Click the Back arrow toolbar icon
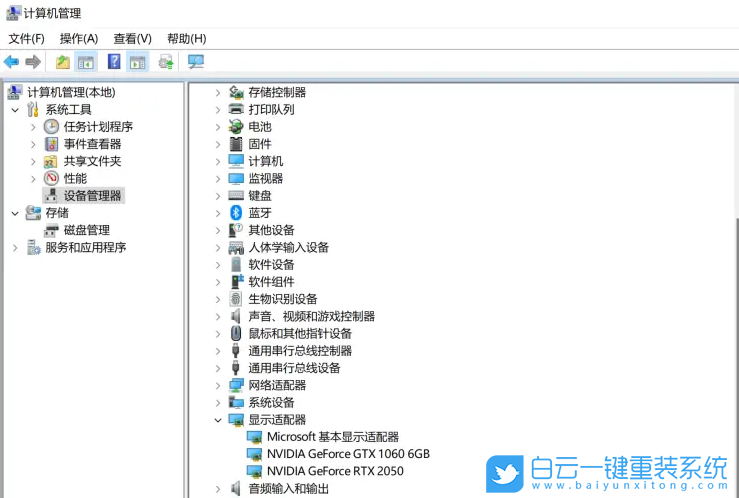The height and width of the screenshot is (498, 739). (x=11, y=62)
